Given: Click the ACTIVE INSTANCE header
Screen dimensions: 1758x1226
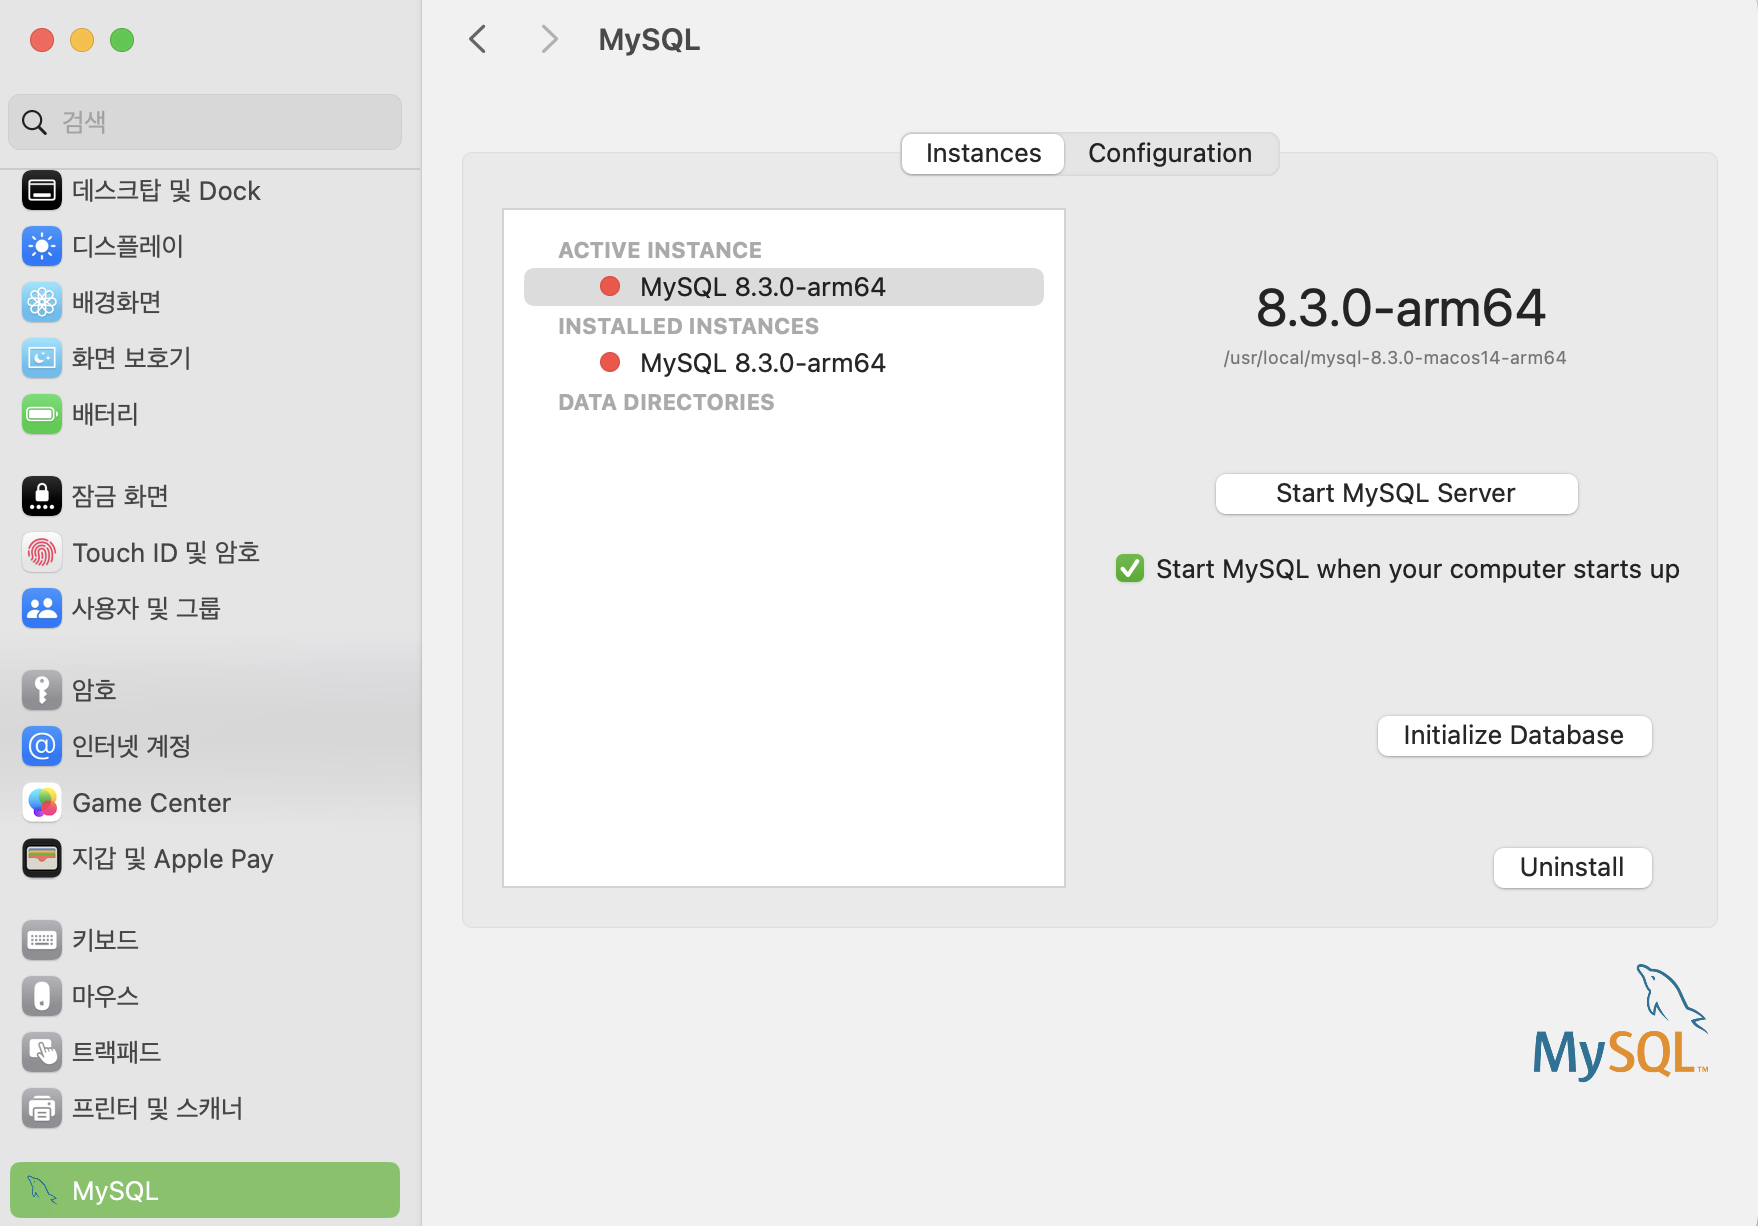Looking at the screenshot, I should click(x=660, y=250).
